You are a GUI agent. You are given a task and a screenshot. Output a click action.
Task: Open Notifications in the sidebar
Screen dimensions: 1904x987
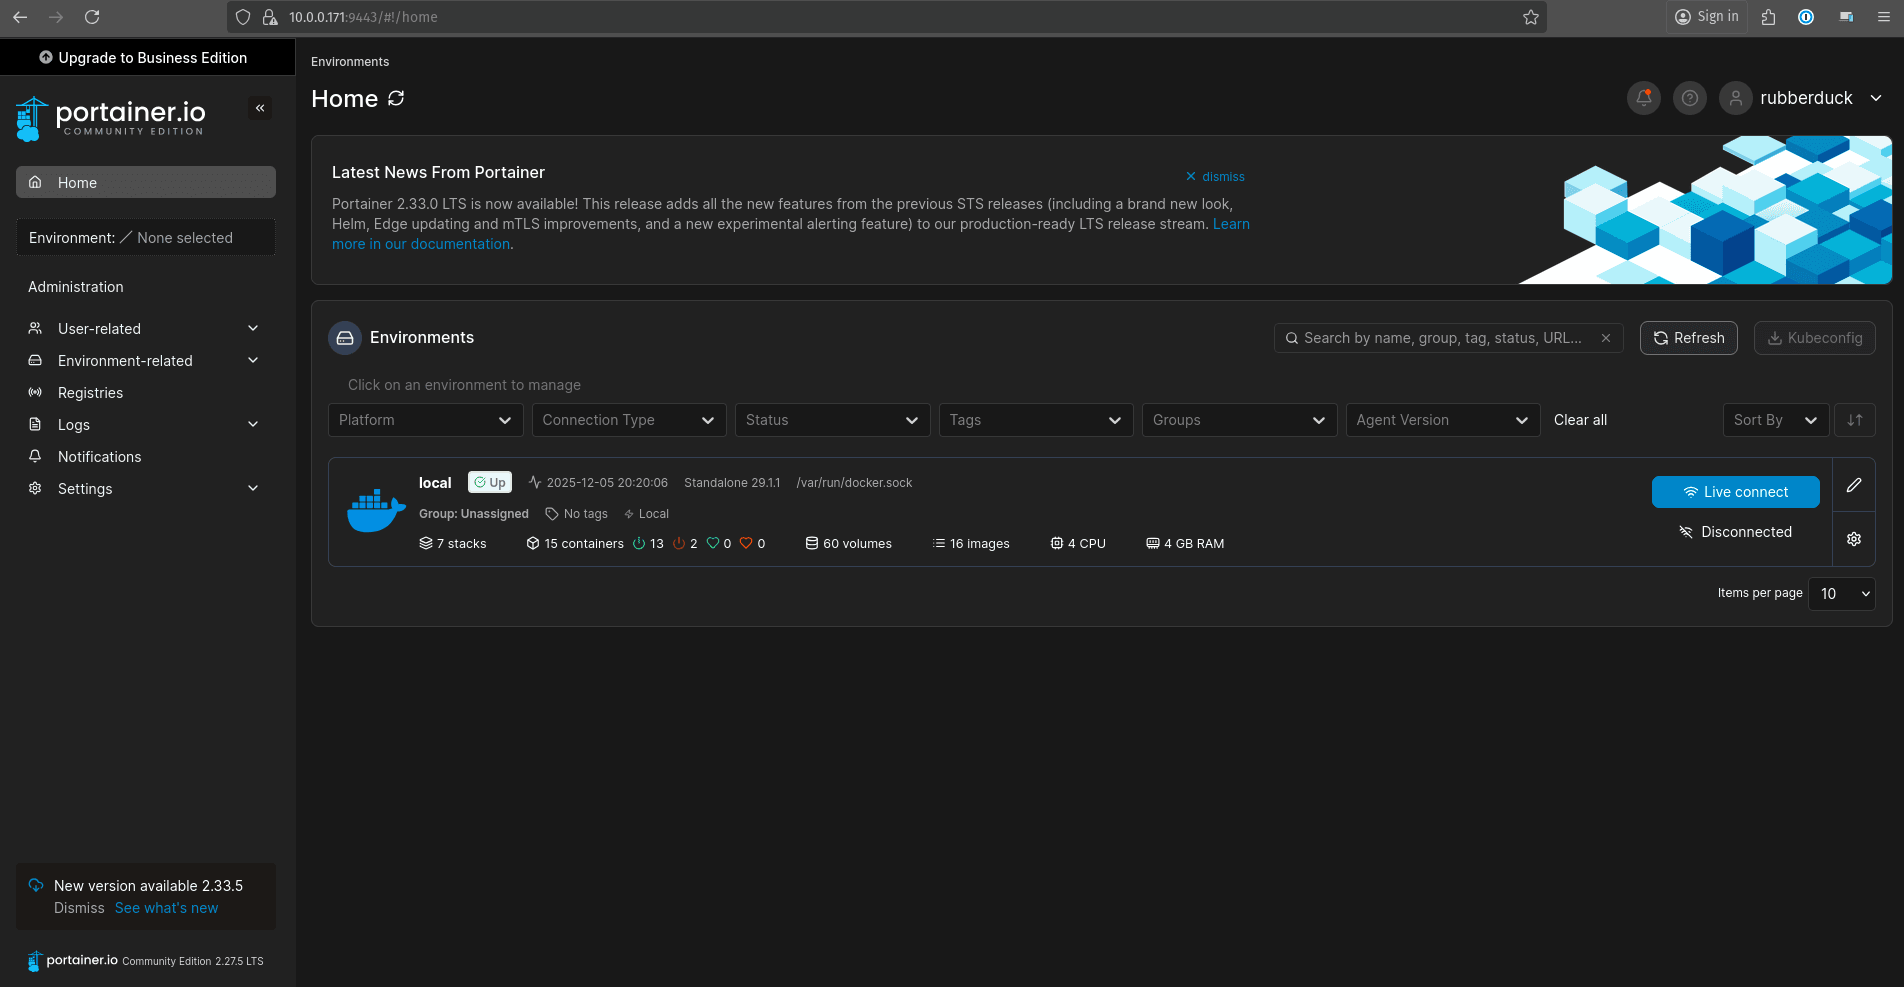99,457
